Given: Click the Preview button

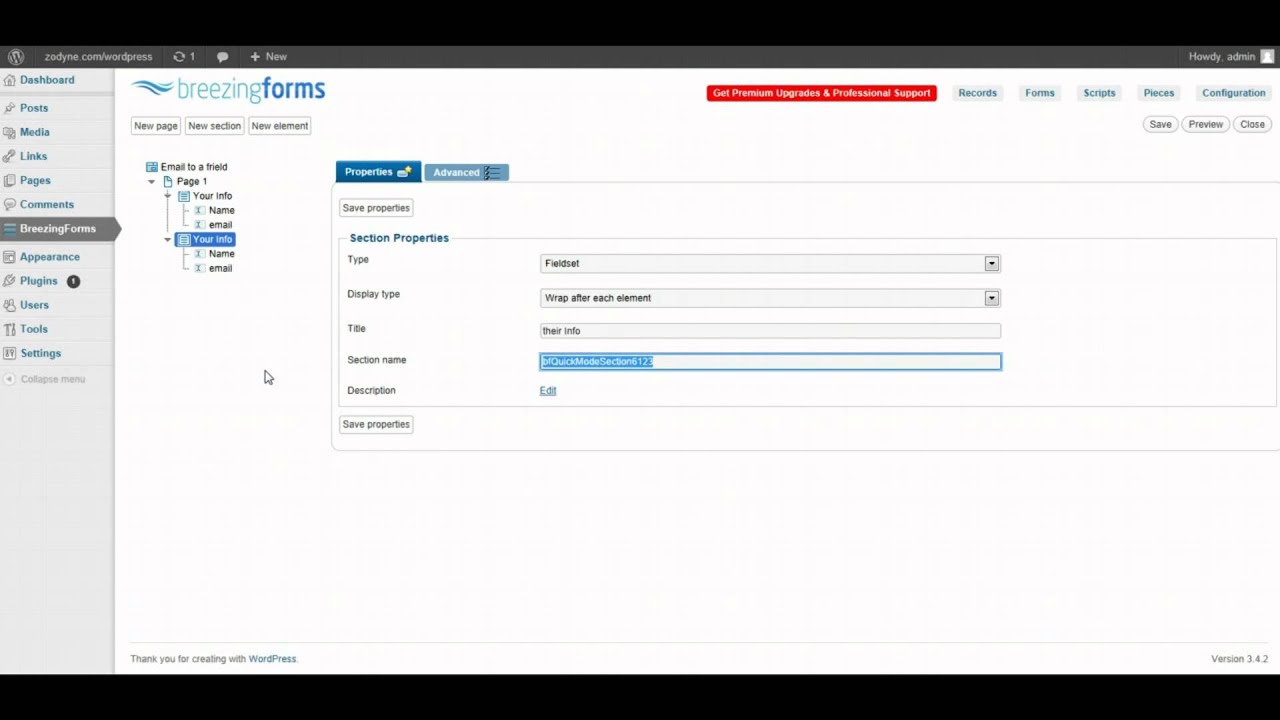Looking at the screenshot, I should pyautogui.click(x=1205, y=125).
